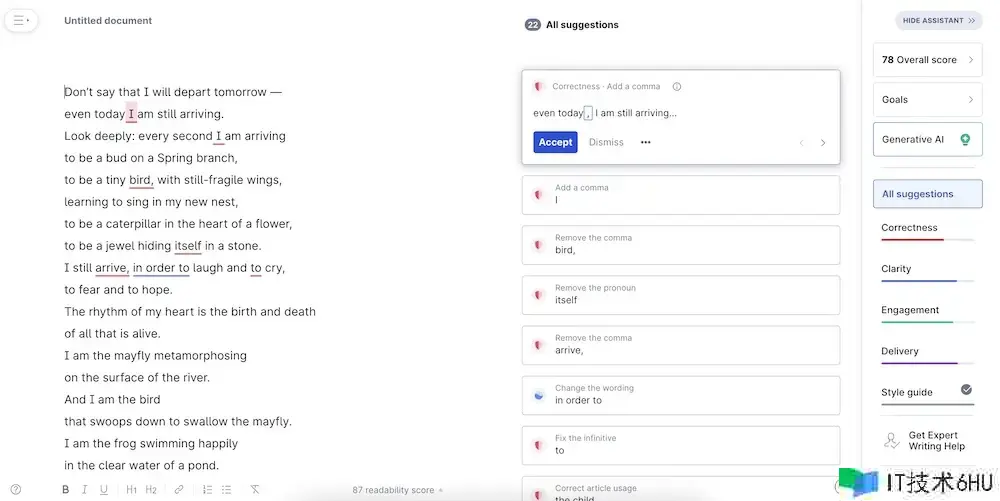Expand the Overall score panel

927,60
